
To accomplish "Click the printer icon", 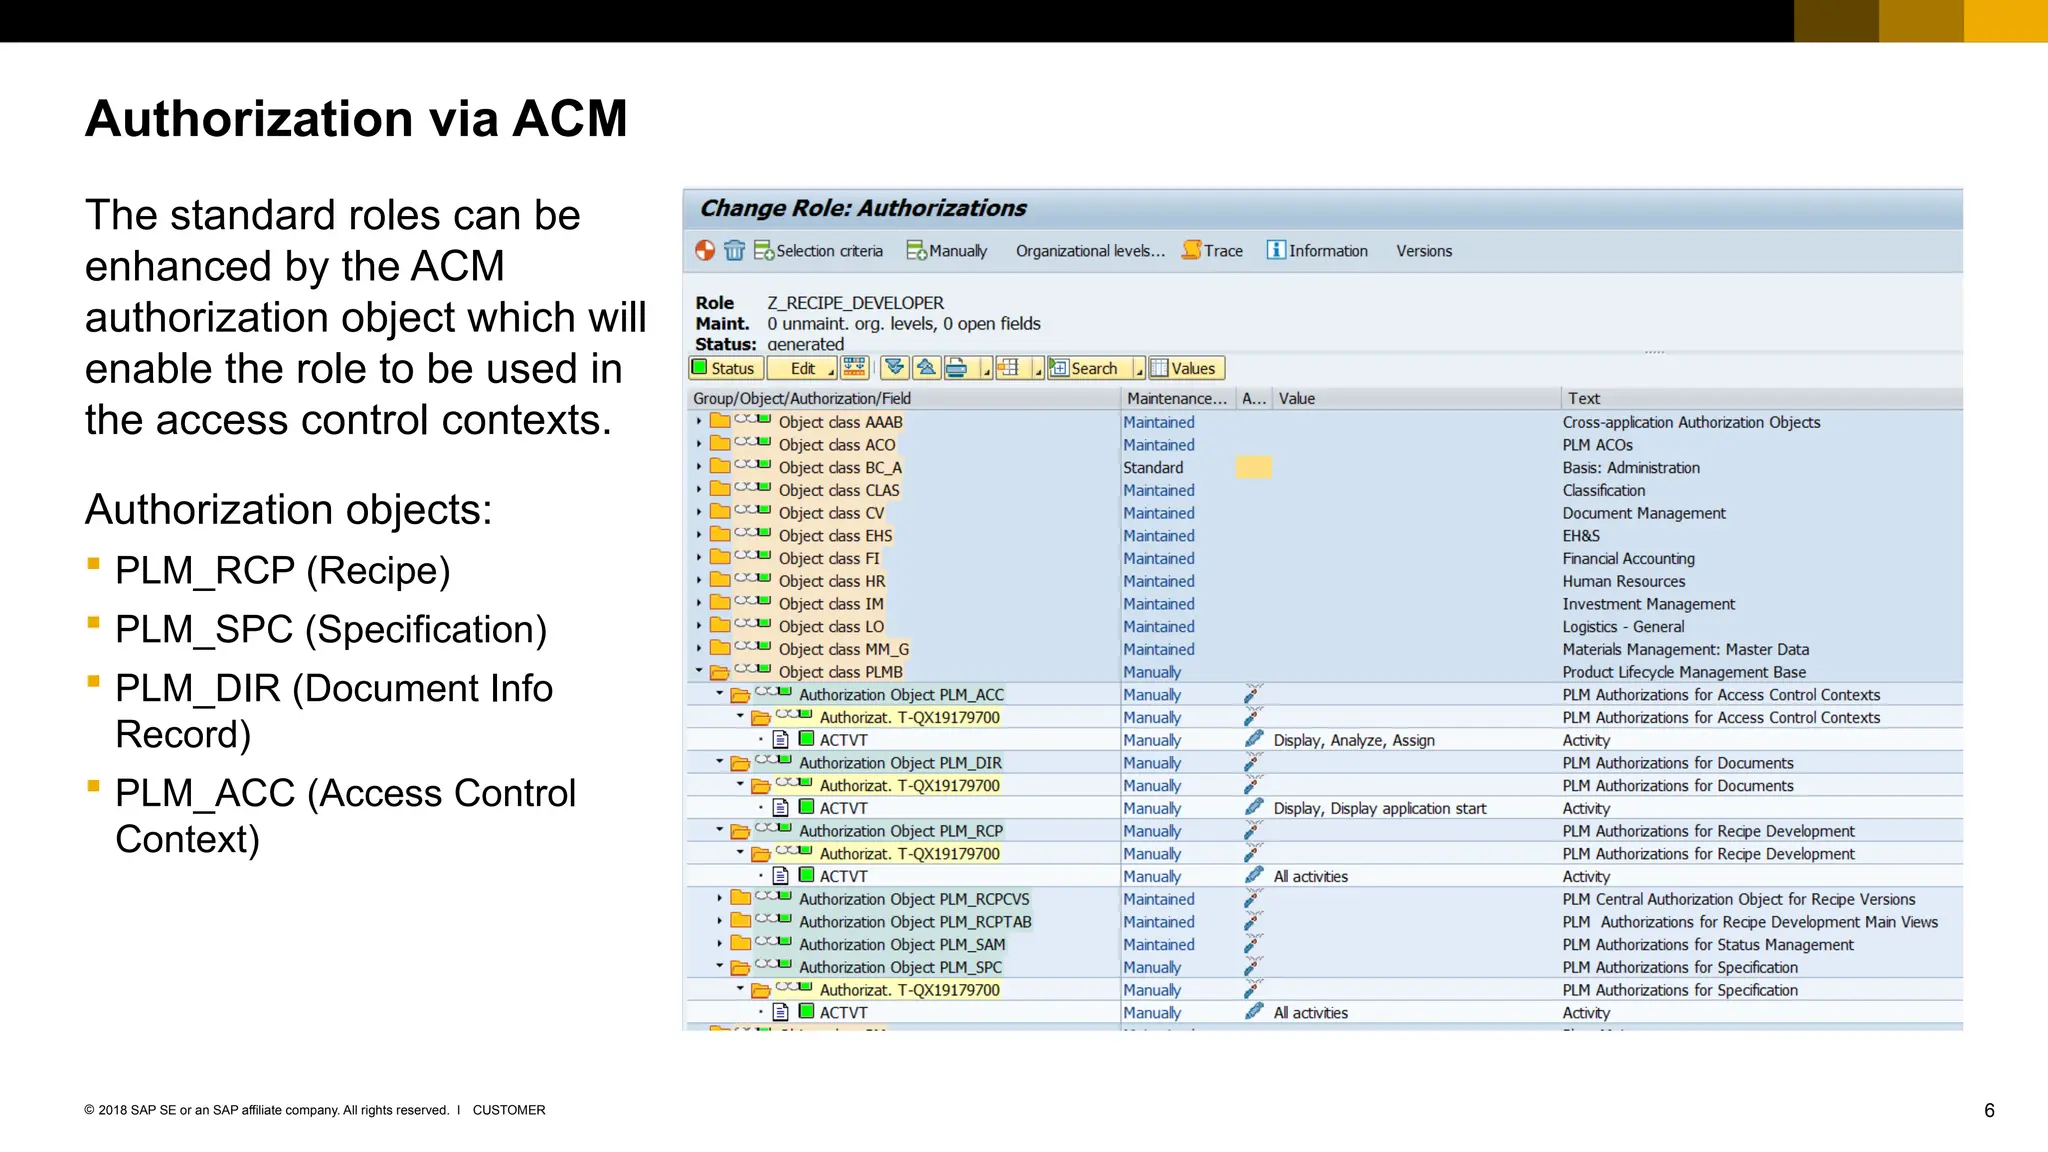I will pos(956,368).
